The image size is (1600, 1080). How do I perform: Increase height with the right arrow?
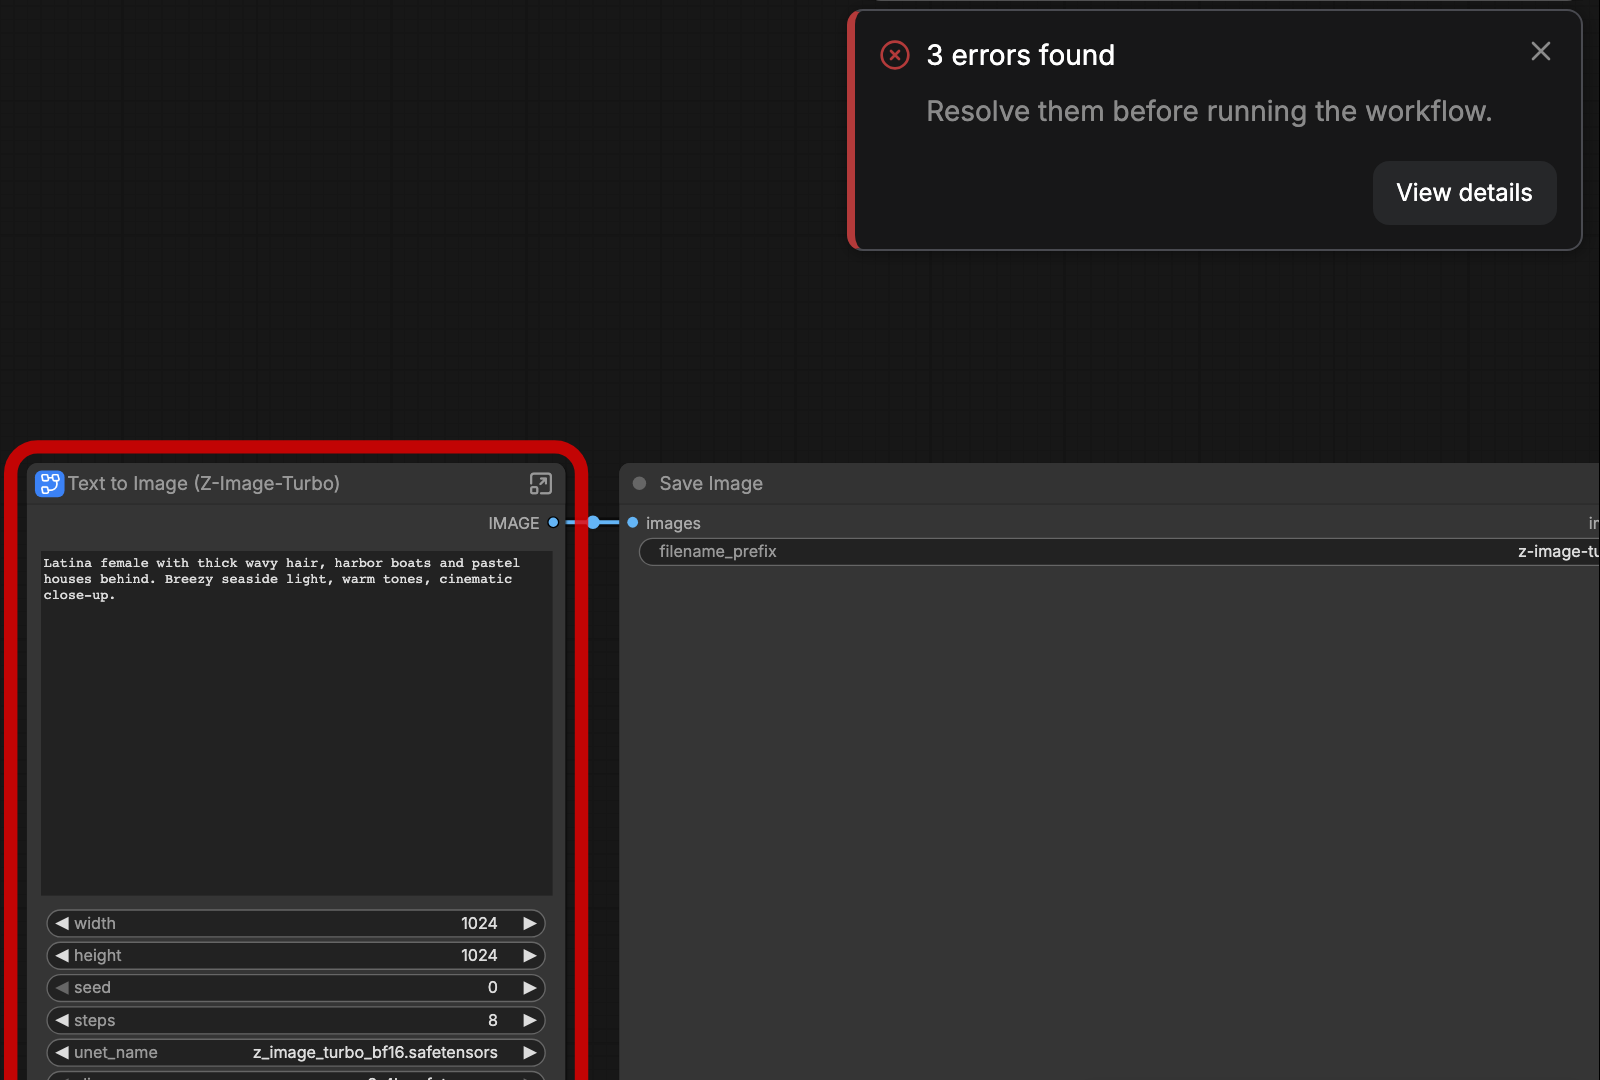point(530,955)
